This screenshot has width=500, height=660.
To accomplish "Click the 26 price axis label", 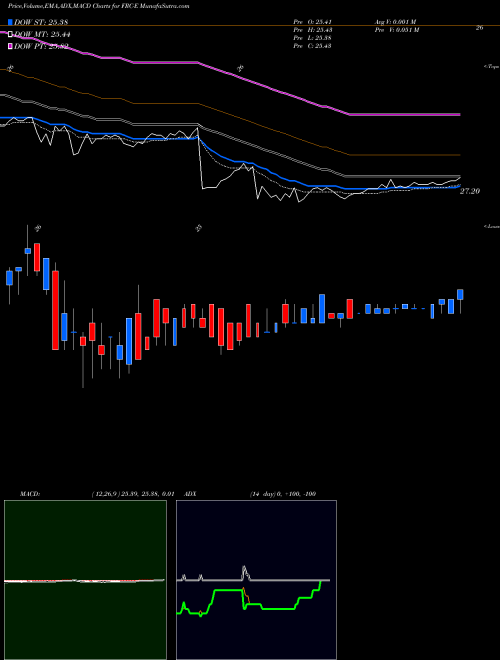I will pyautogui.click(x=479, y=28).
